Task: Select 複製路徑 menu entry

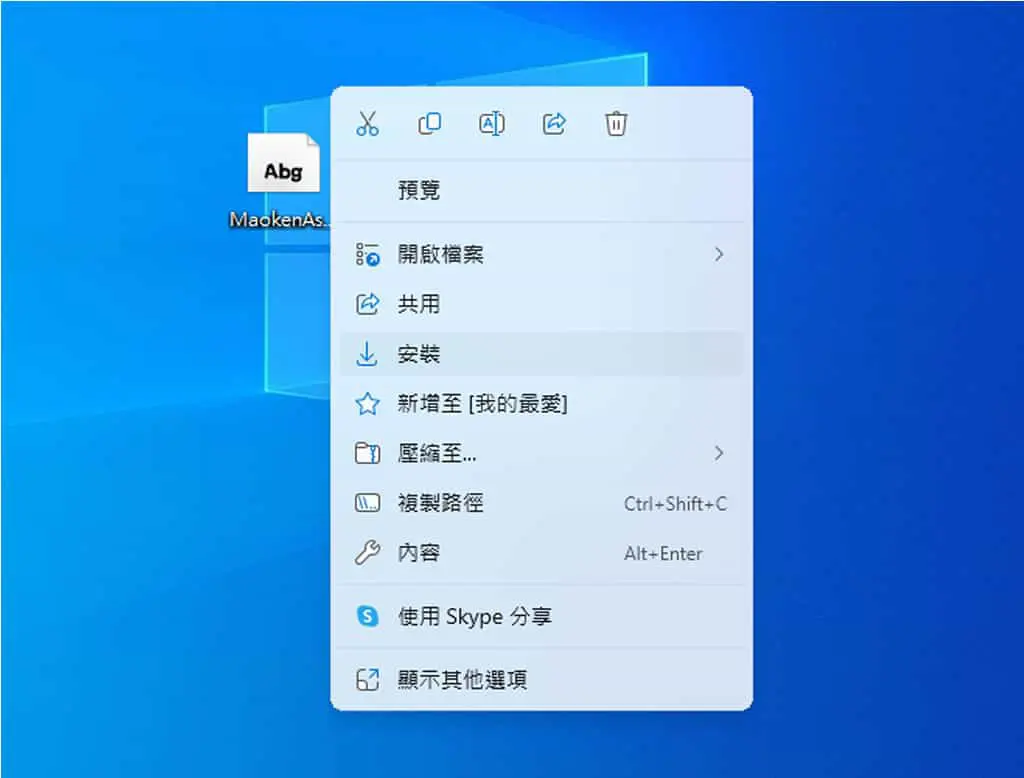Action: (541, 503)
